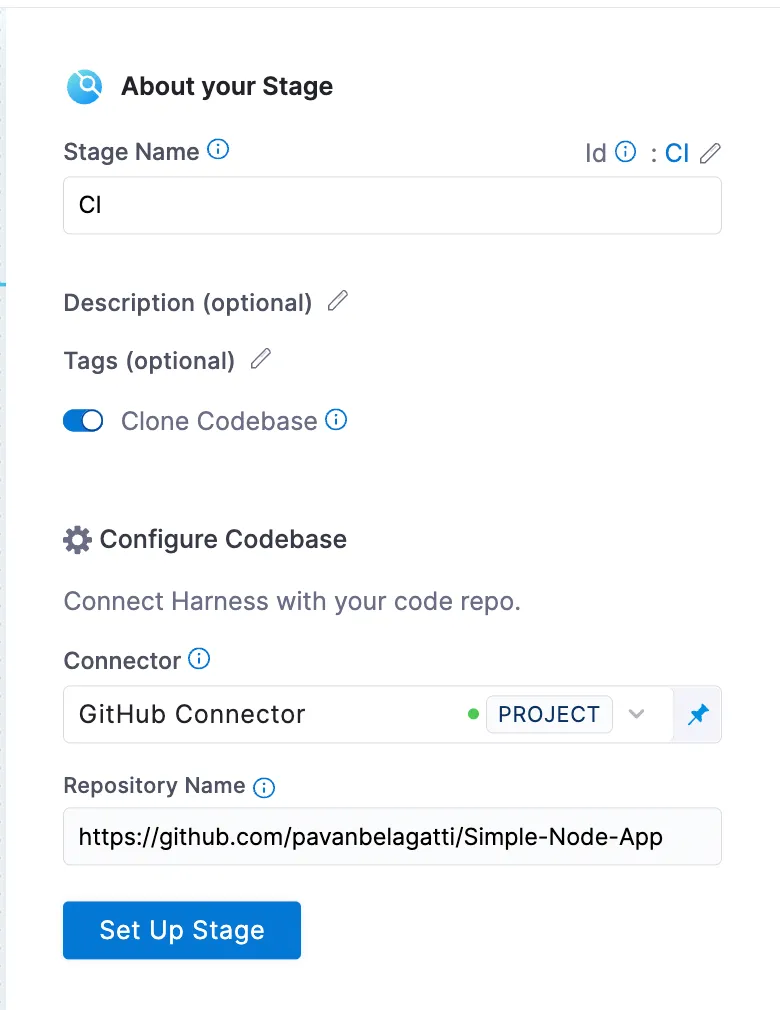780x1010 pixels.
Task: Edit Tags using the pencil icon
Action: pos(260,359)
